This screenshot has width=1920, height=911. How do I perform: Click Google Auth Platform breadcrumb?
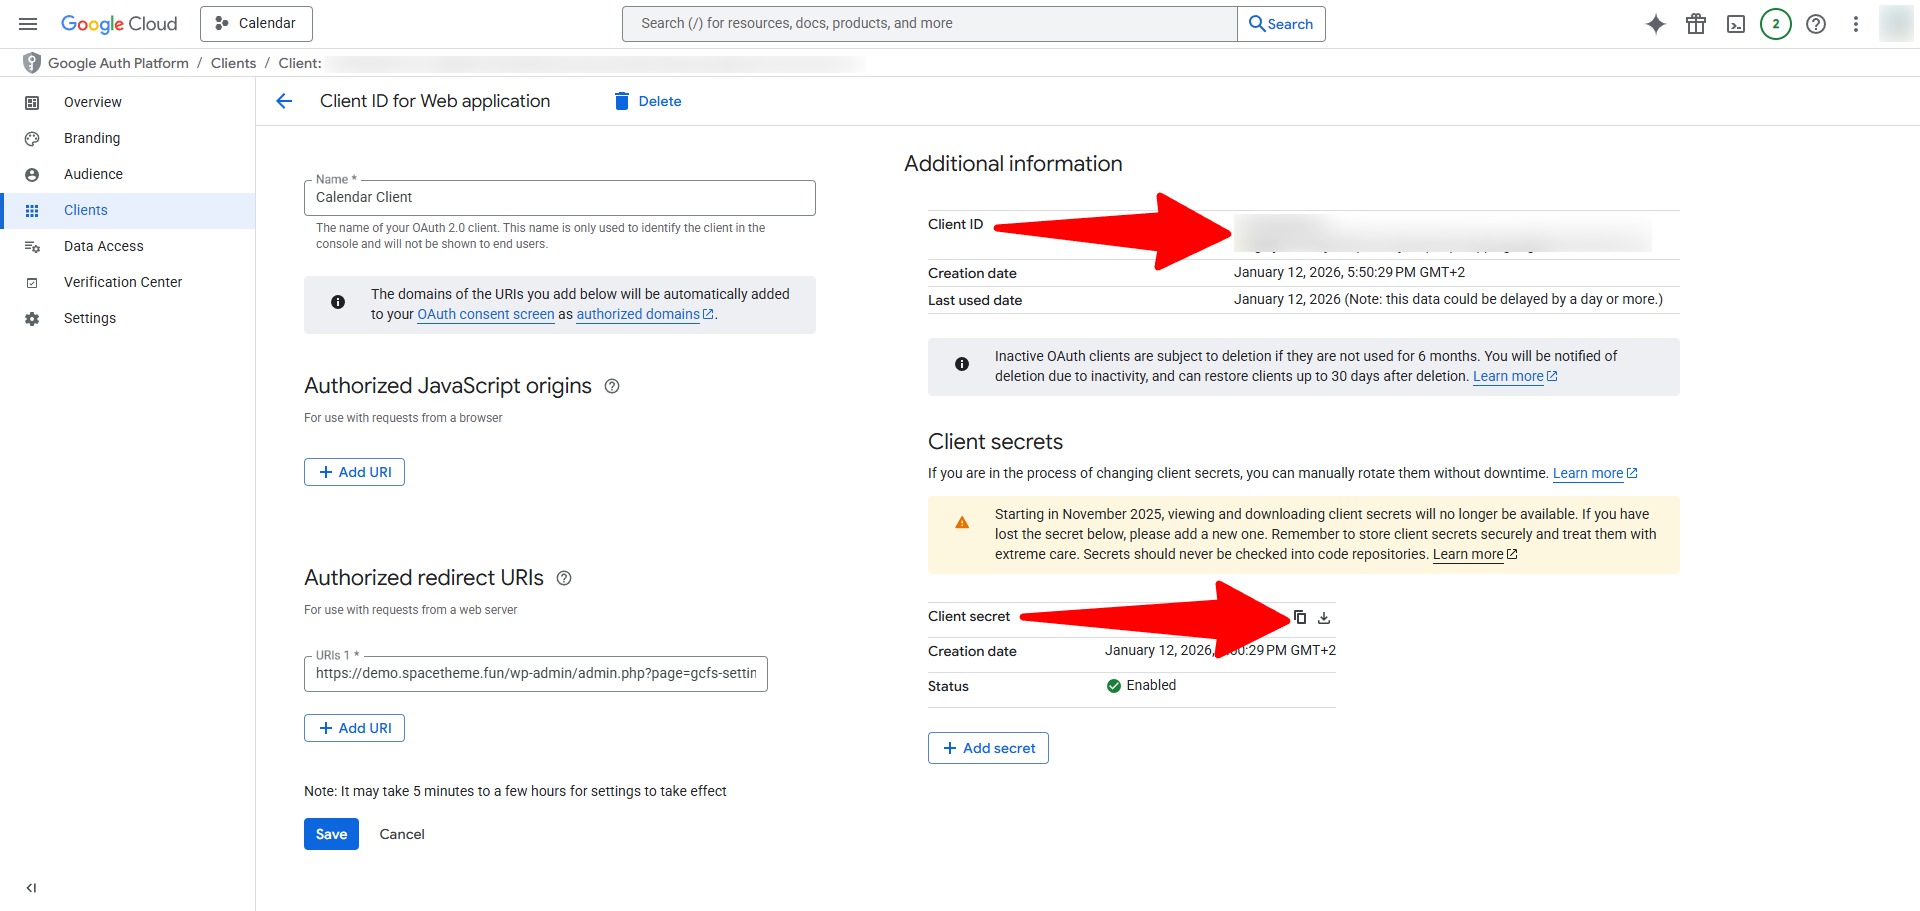(118, 63)
